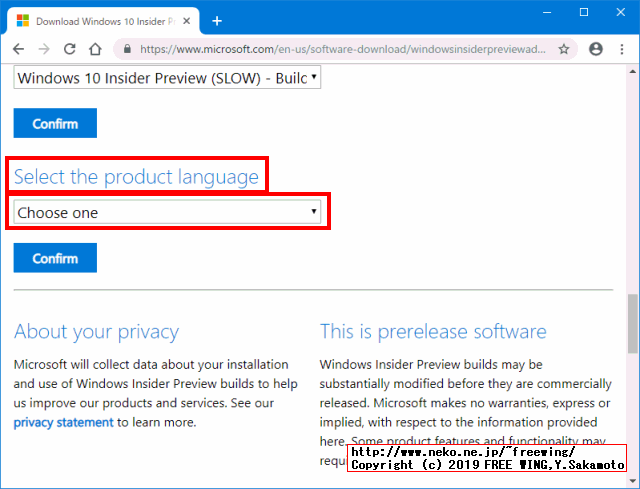Image resolution: width=640 pixels, height=489 pixels.
Task: Reload the current page
Action: 70,49
